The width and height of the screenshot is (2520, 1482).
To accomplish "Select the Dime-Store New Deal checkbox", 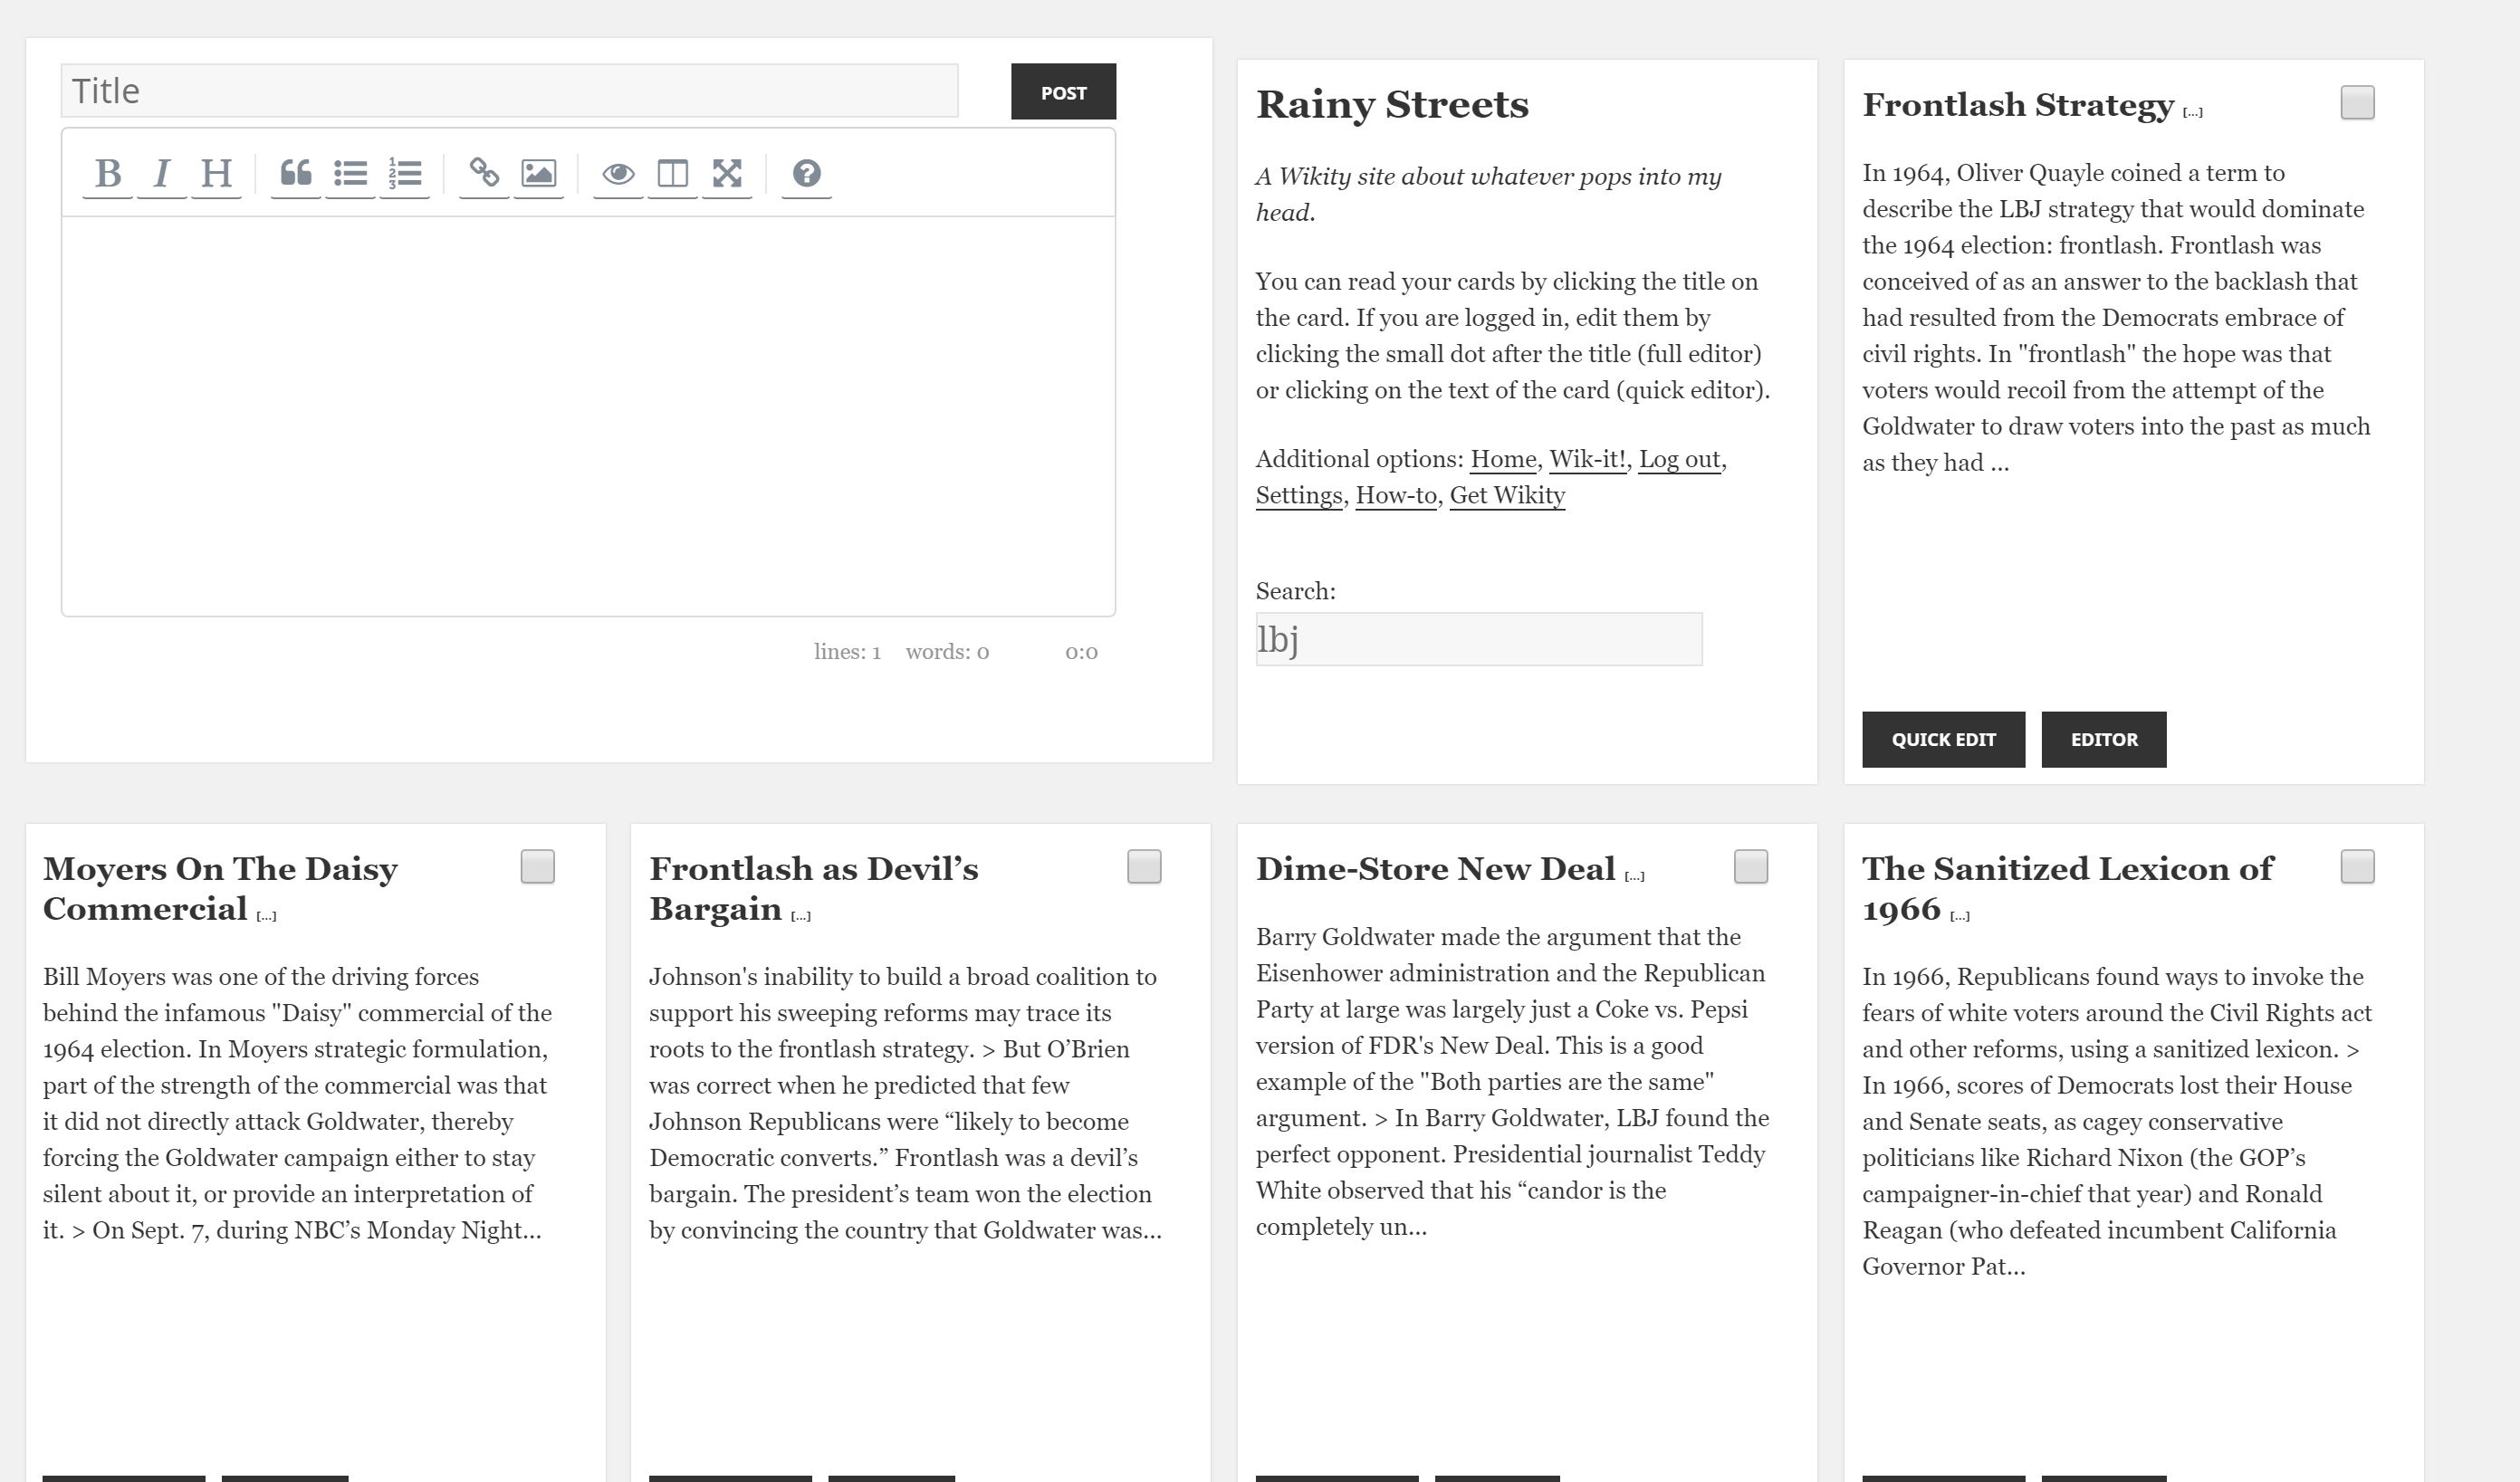I will click(x=1750, y=867).
